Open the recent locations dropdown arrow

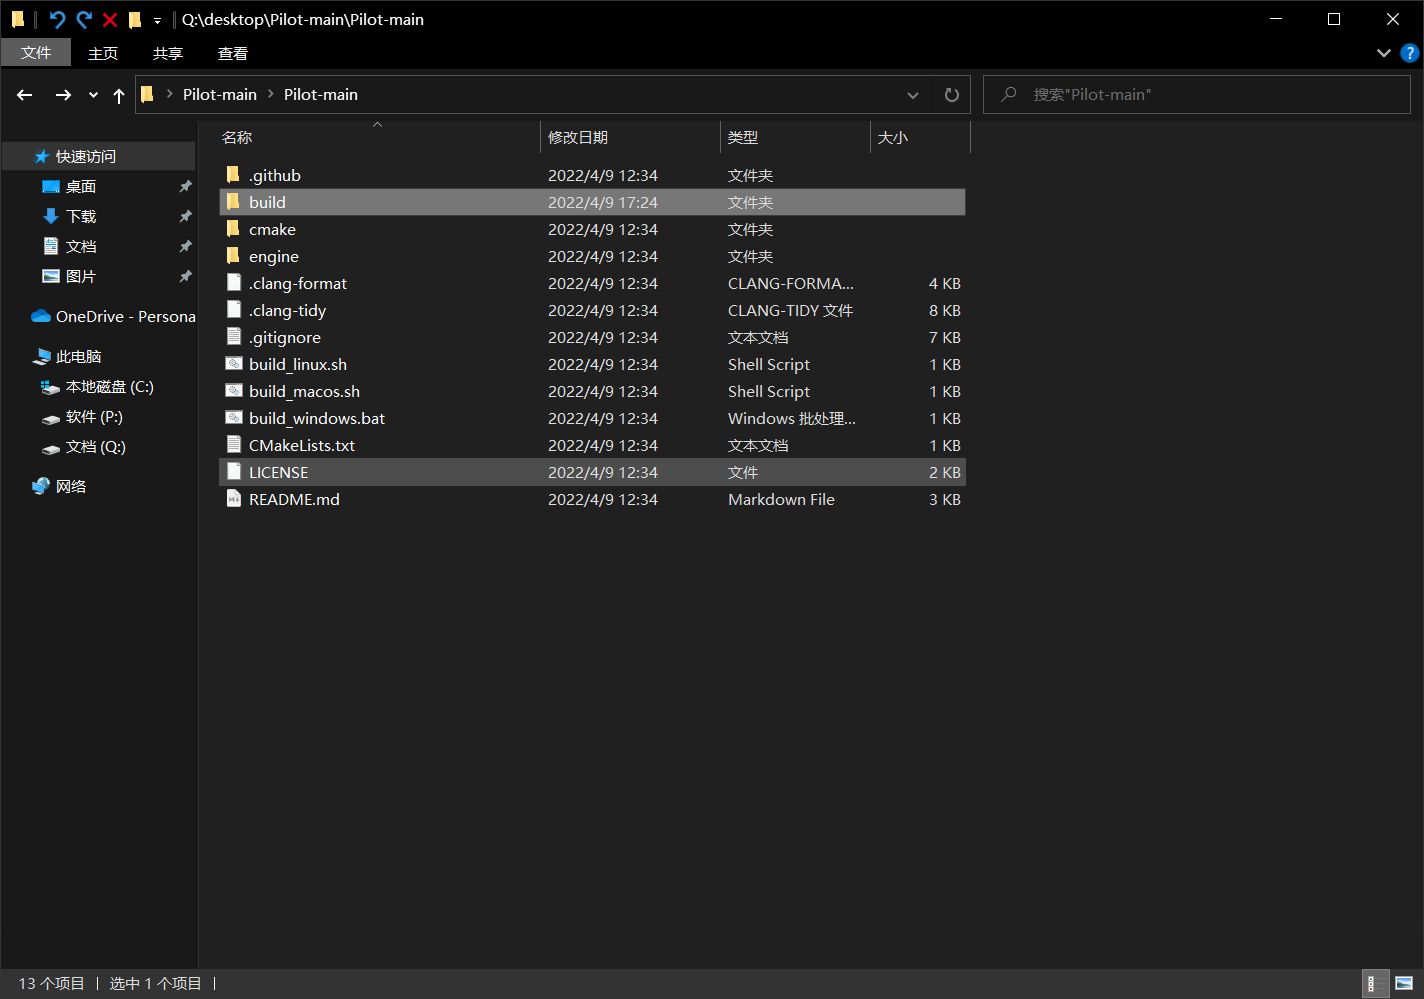pyautogui.click(x=93, y=96)
